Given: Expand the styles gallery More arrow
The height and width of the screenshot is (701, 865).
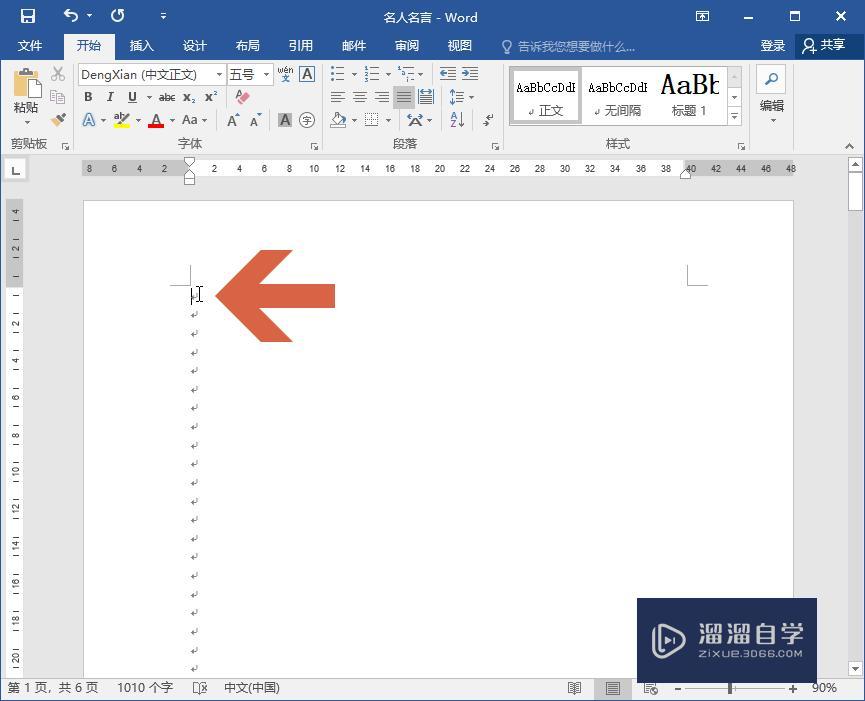Looking at the screenshot, I should pos(734,117).
